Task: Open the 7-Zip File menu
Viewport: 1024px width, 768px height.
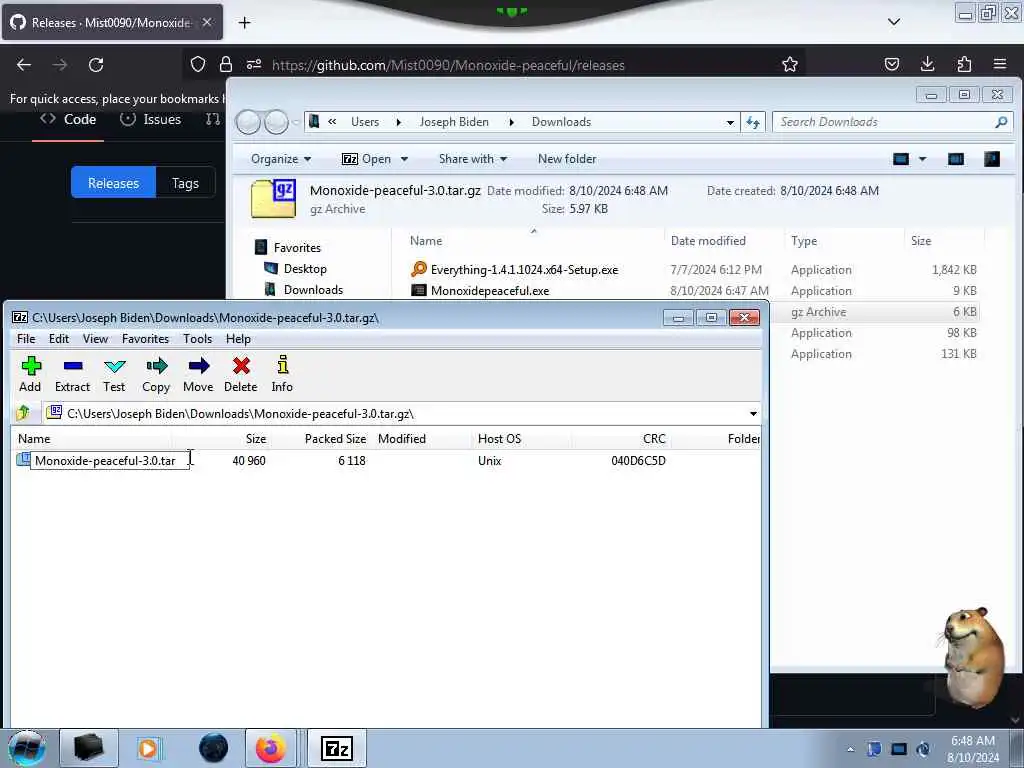Action: (26, 338)
